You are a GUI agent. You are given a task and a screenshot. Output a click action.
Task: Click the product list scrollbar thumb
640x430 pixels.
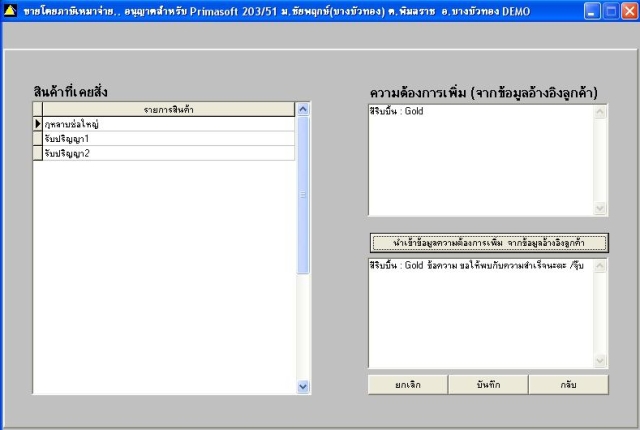tap(303, 195)
